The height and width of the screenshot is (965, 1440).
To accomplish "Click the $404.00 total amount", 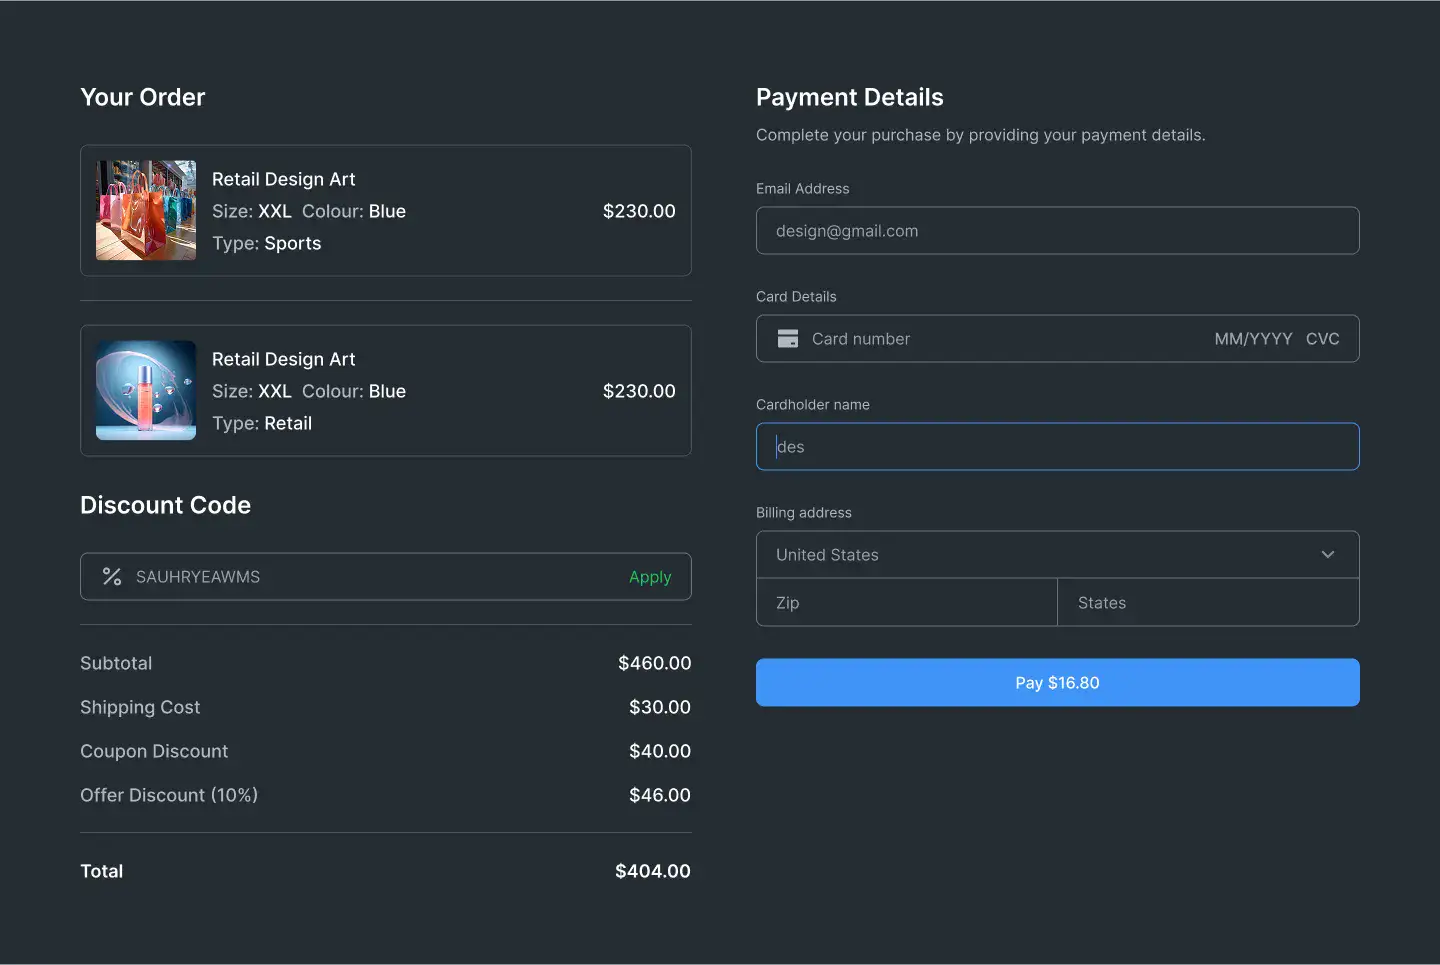I will pos(652,871).
